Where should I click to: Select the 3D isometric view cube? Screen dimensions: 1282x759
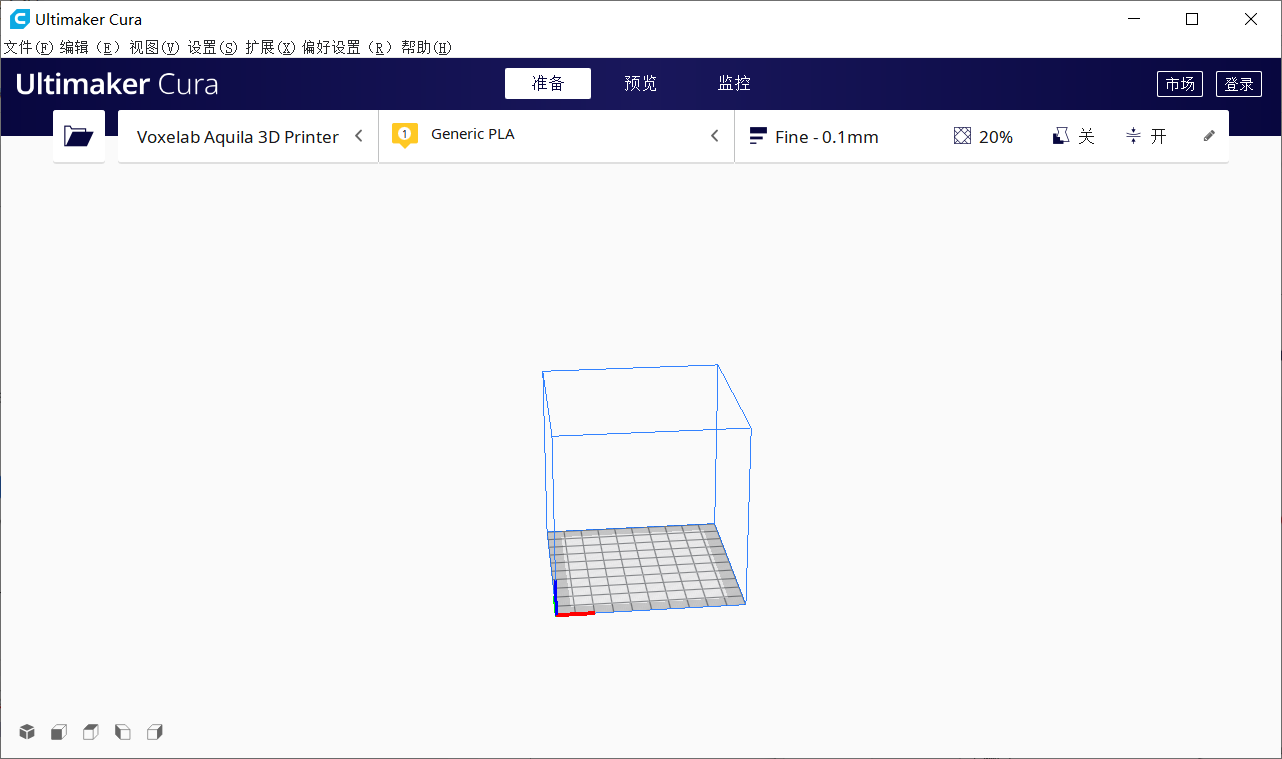tap(26, 731)
